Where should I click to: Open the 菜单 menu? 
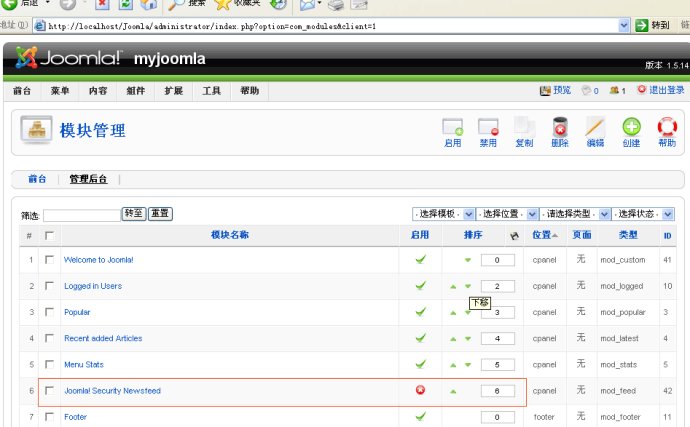60,91
